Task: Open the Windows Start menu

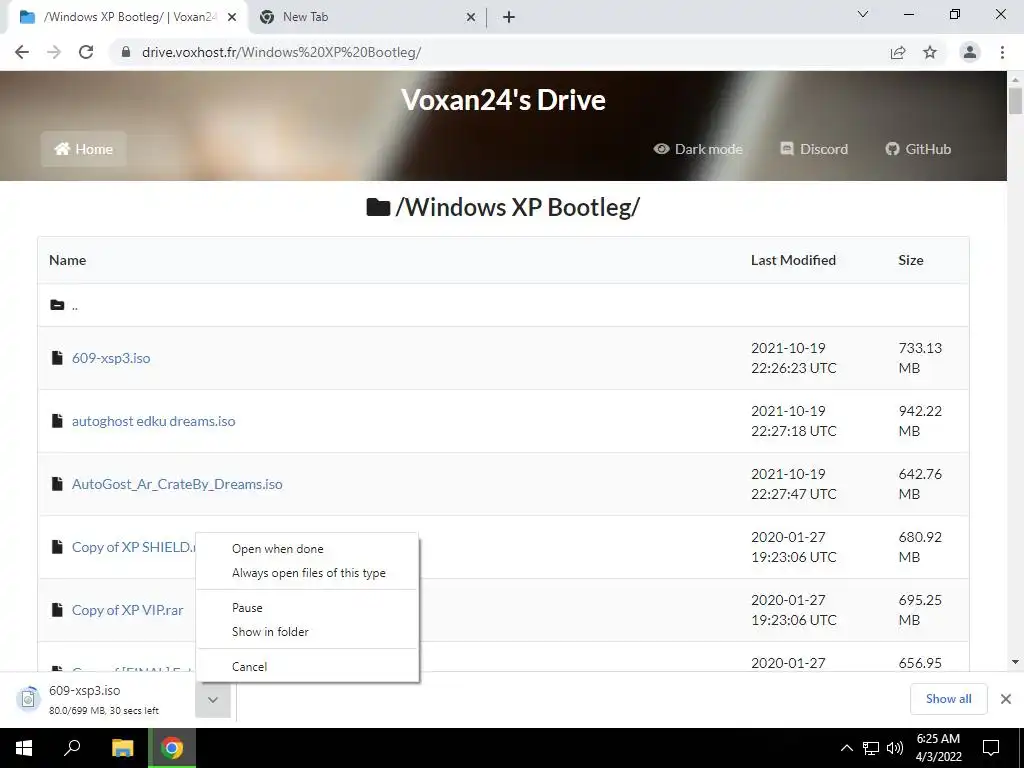Action: [24, 748]
